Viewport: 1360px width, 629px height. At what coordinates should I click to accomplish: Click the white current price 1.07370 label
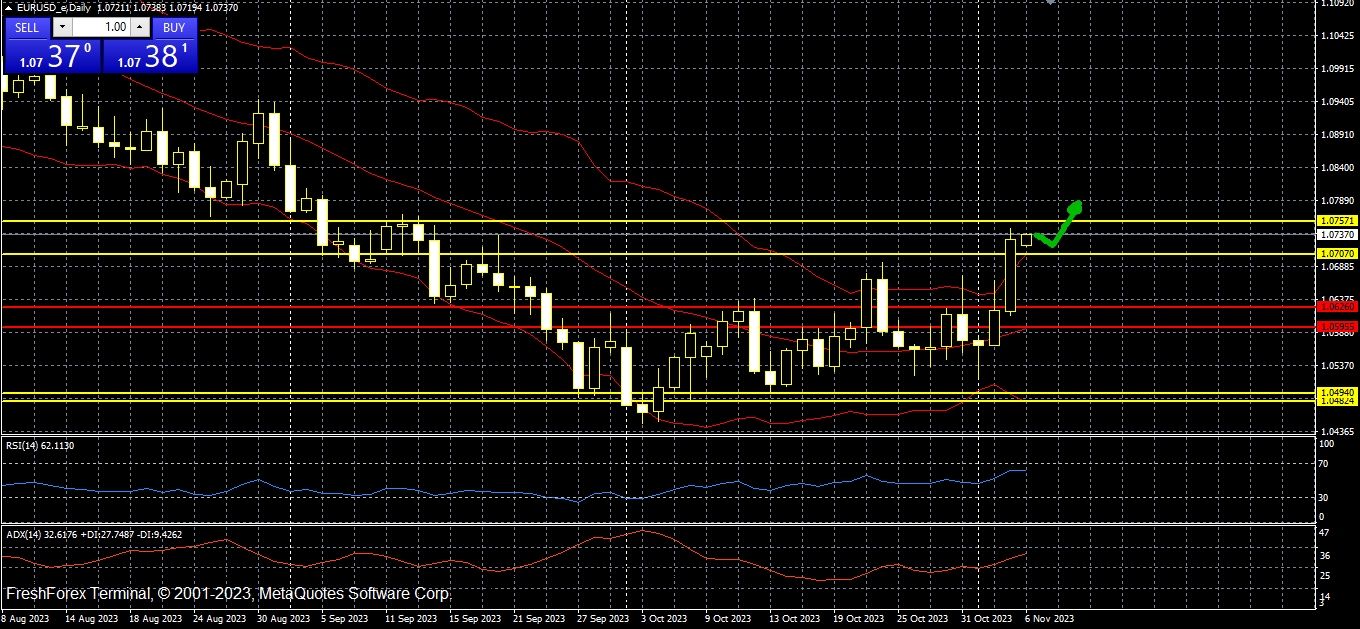(x=1336, y=234)
